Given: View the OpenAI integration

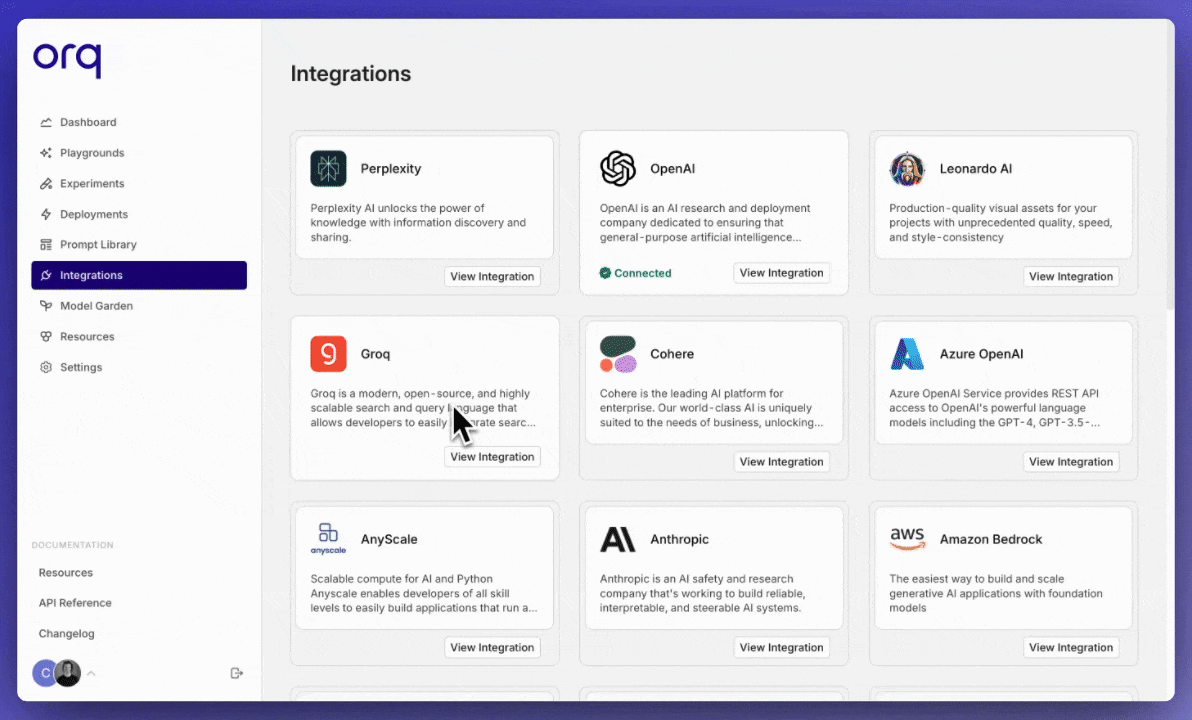Looking at the screenshot, I should click(x=781, y=273).
